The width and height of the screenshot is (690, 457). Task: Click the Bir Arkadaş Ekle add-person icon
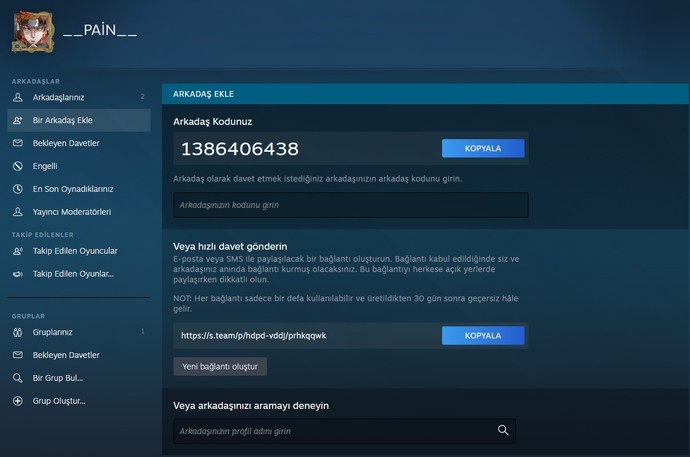click(x=18, y=120)
